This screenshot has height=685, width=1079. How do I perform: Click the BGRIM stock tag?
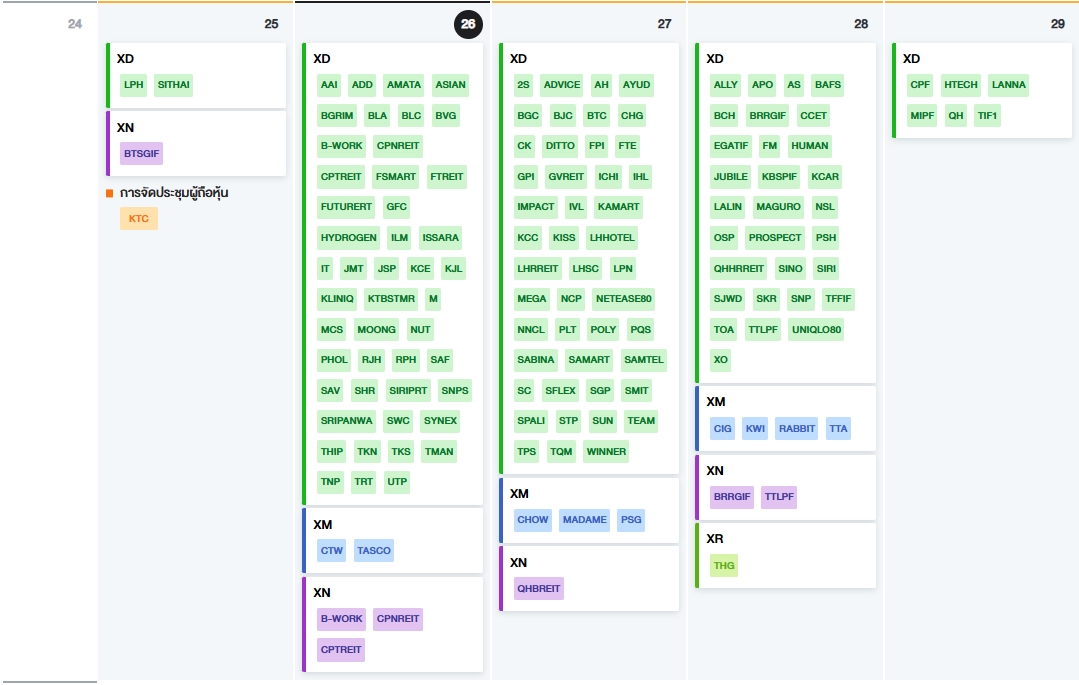click(x=336, y=116)
